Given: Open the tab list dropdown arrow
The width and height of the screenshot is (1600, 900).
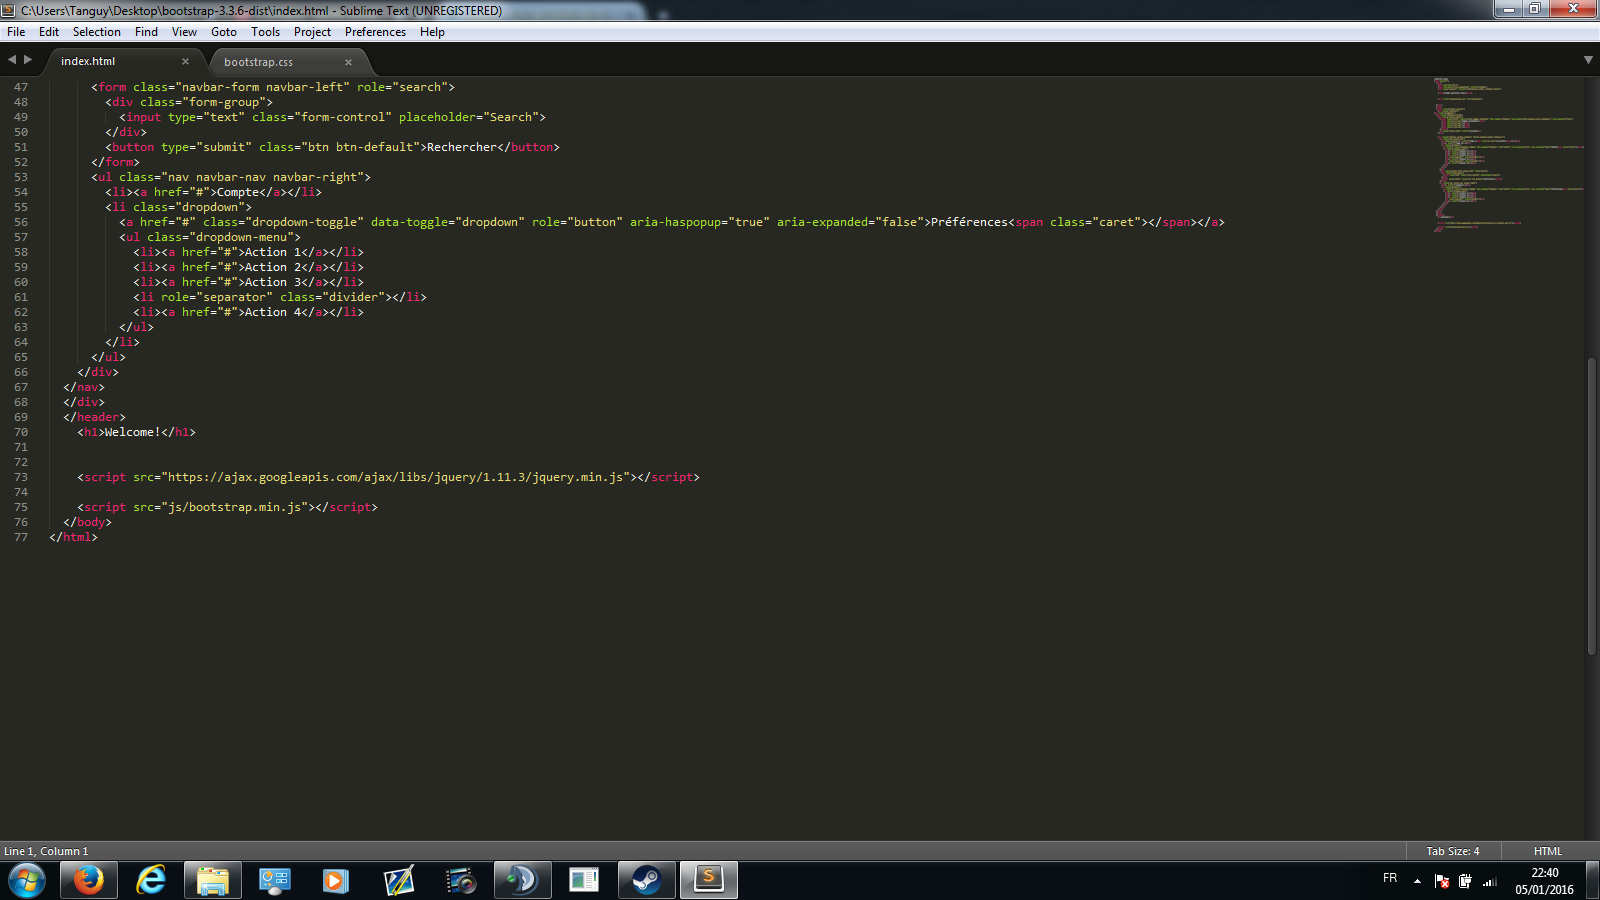Looking at the screenshot, I should coord(1588,60).
